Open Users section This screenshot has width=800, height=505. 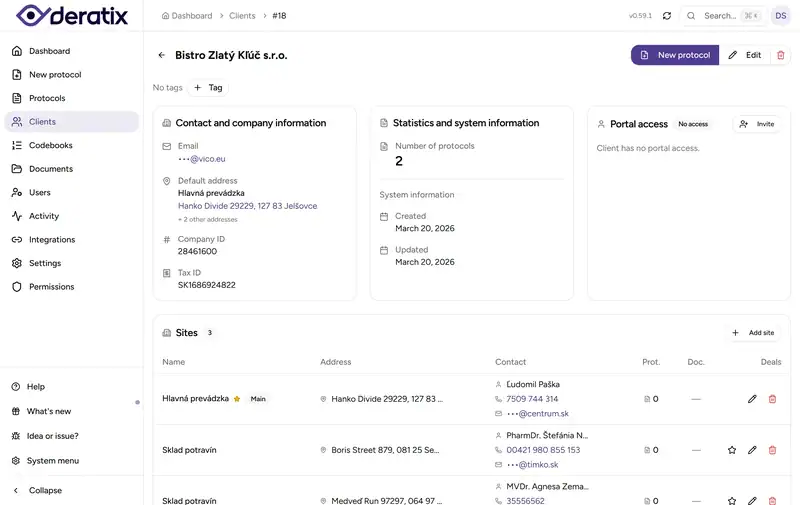coord(71,192)
